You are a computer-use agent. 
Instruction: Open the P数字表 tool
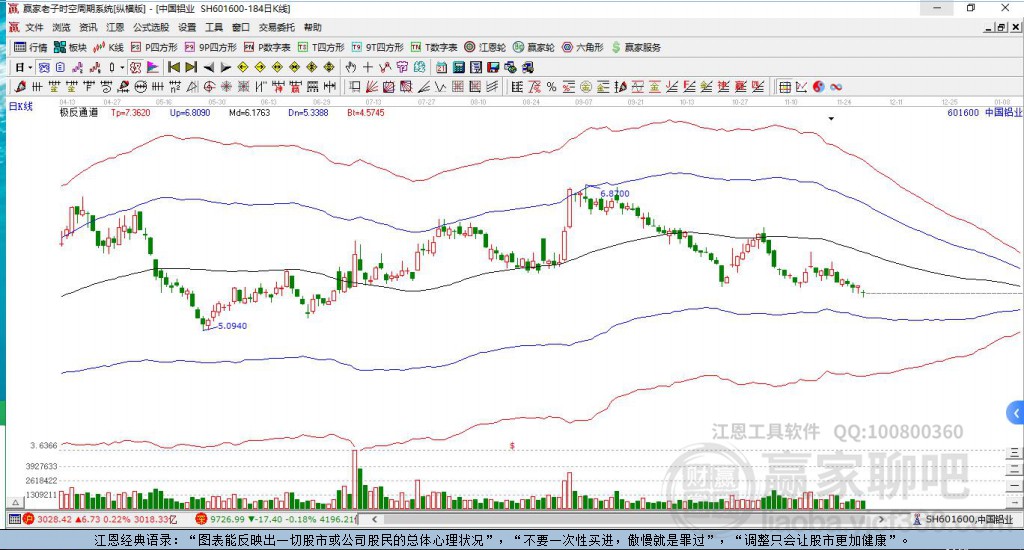(x=266, y=47)
